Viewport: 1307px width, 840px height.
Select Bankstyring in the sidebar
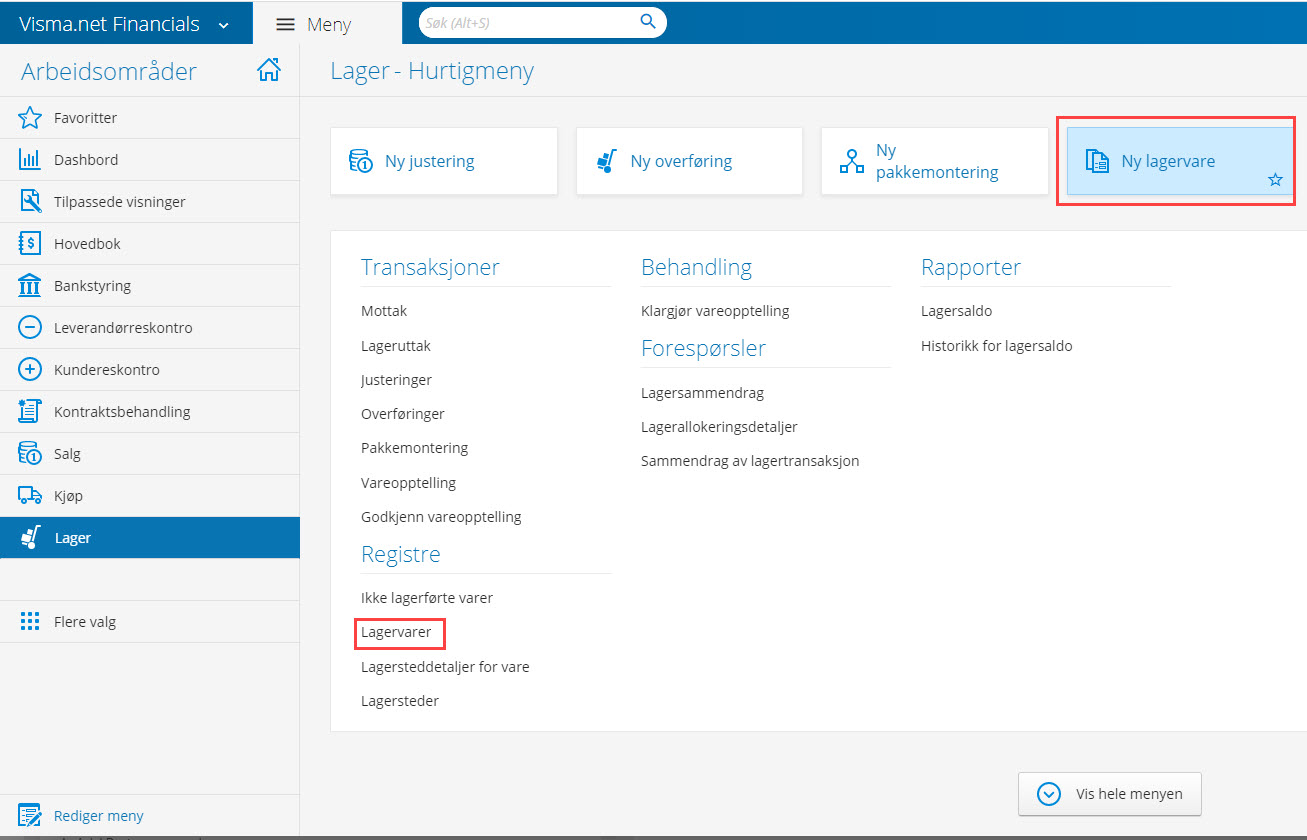150,286
